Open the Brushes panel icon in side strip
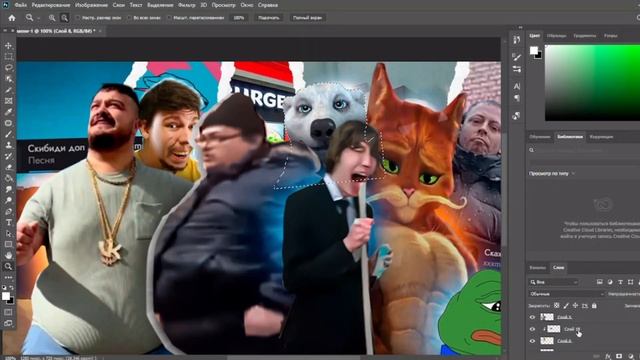 click(x=517, y=57)
